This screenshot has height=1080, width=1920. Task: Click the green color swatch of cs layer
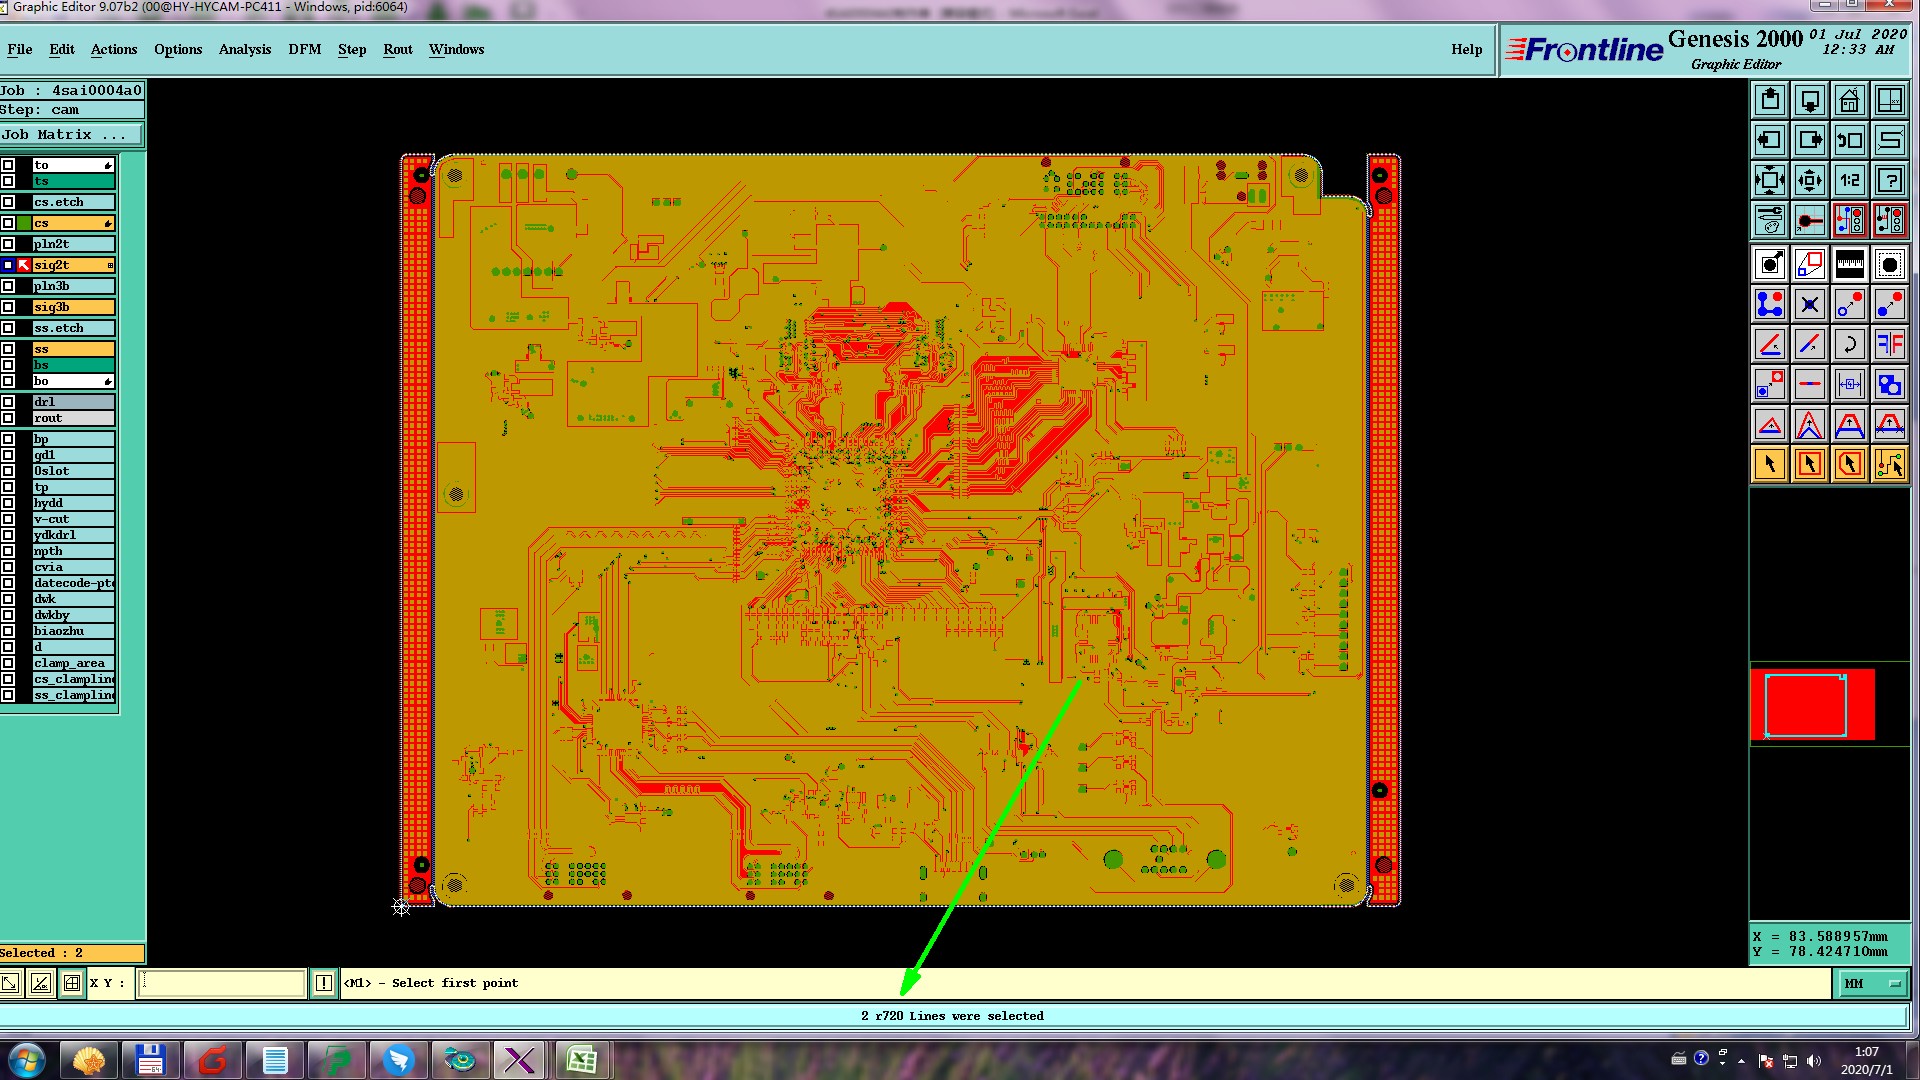pos(24,223)
